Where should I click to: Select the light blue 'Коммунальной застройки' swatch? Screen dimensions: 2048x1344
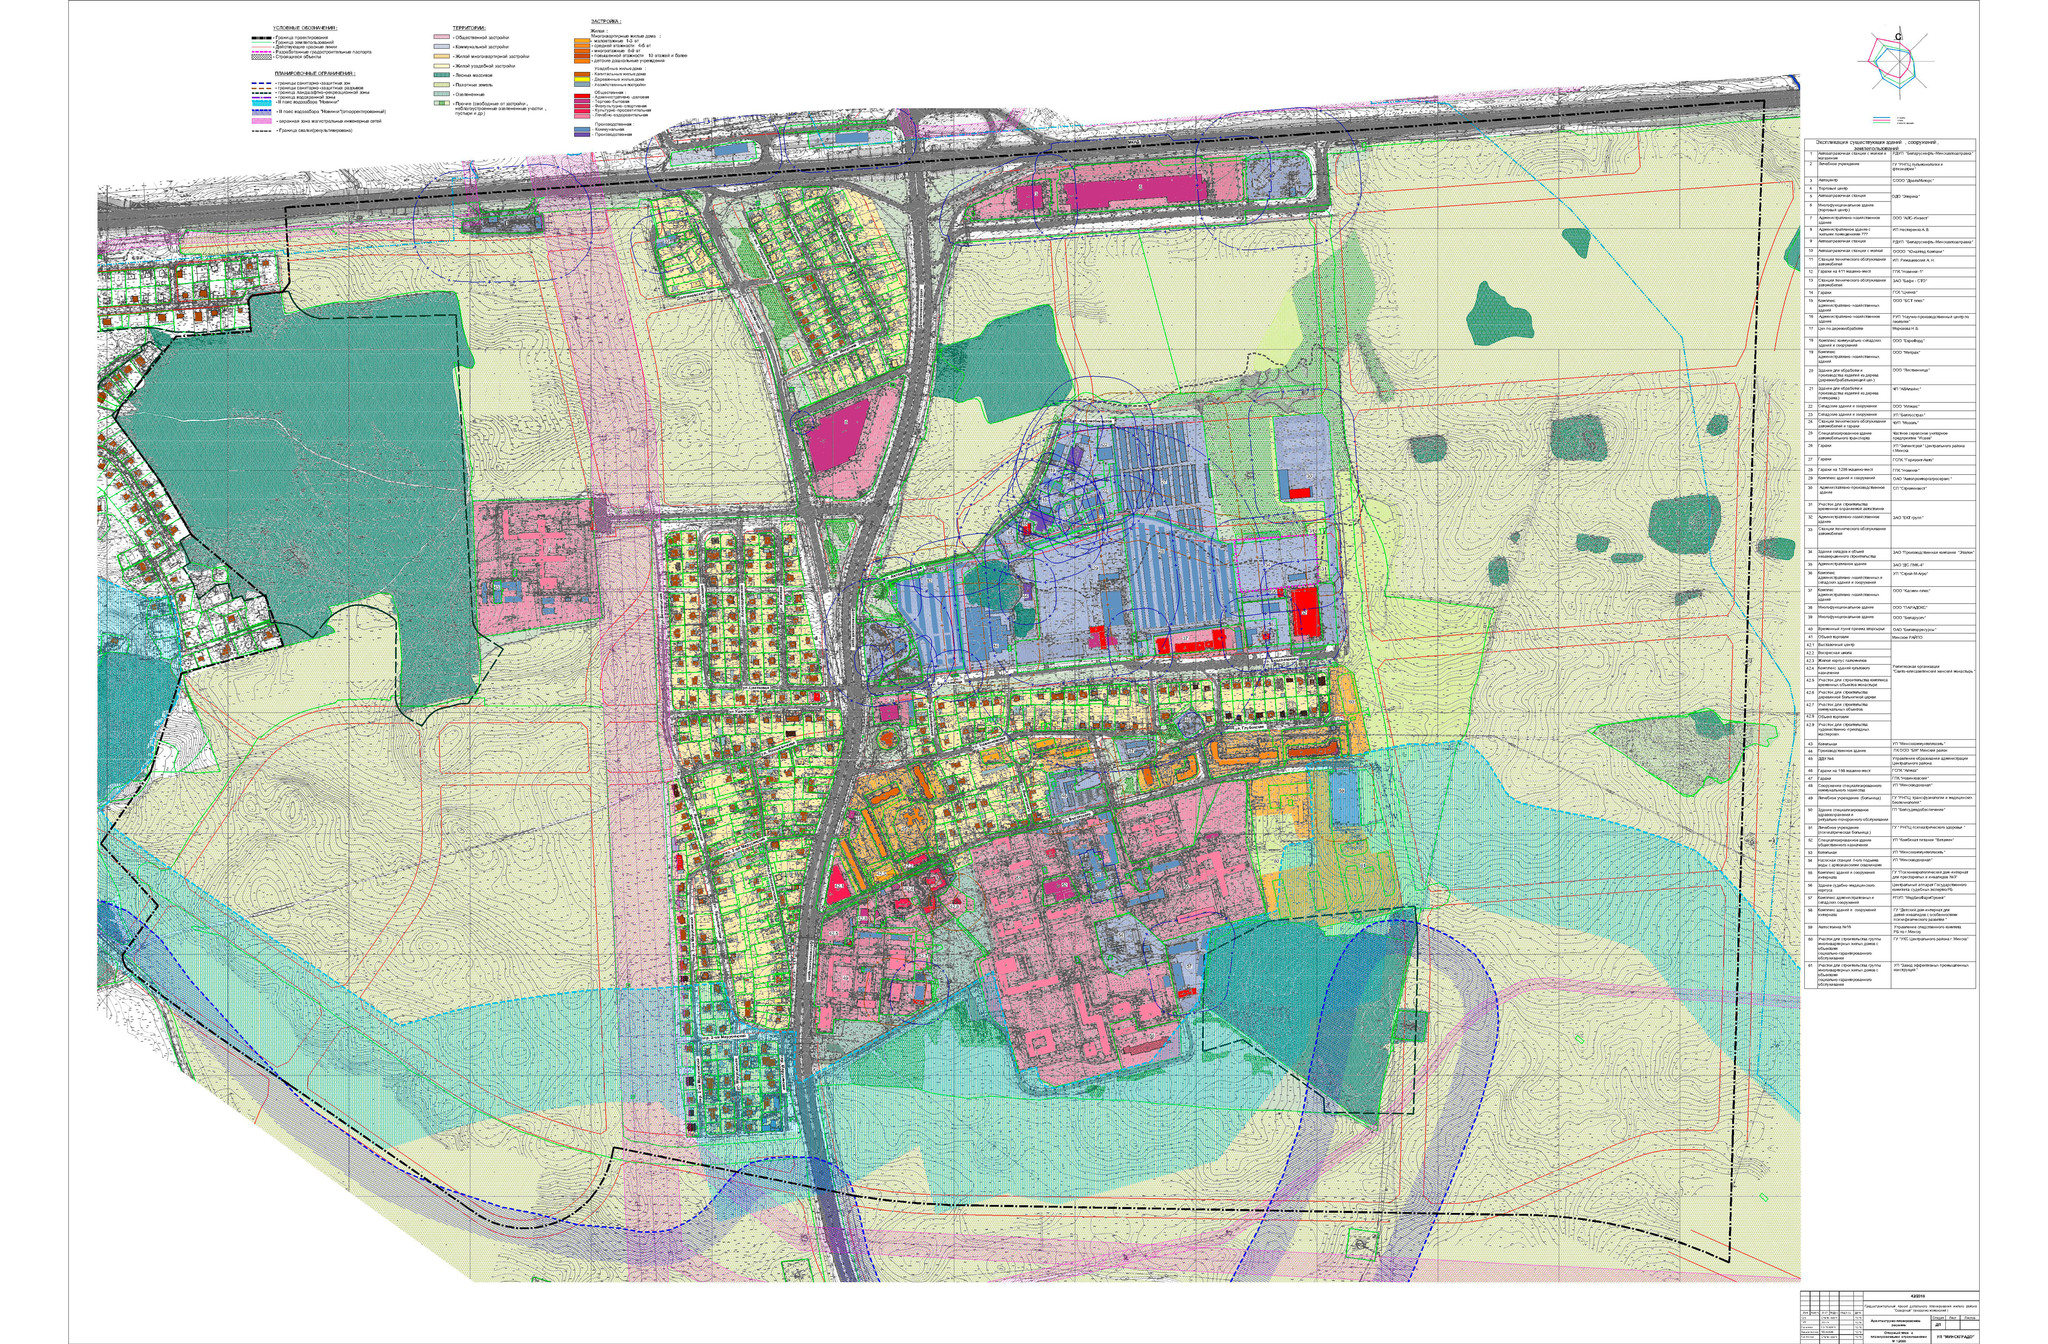pos(442,46)
